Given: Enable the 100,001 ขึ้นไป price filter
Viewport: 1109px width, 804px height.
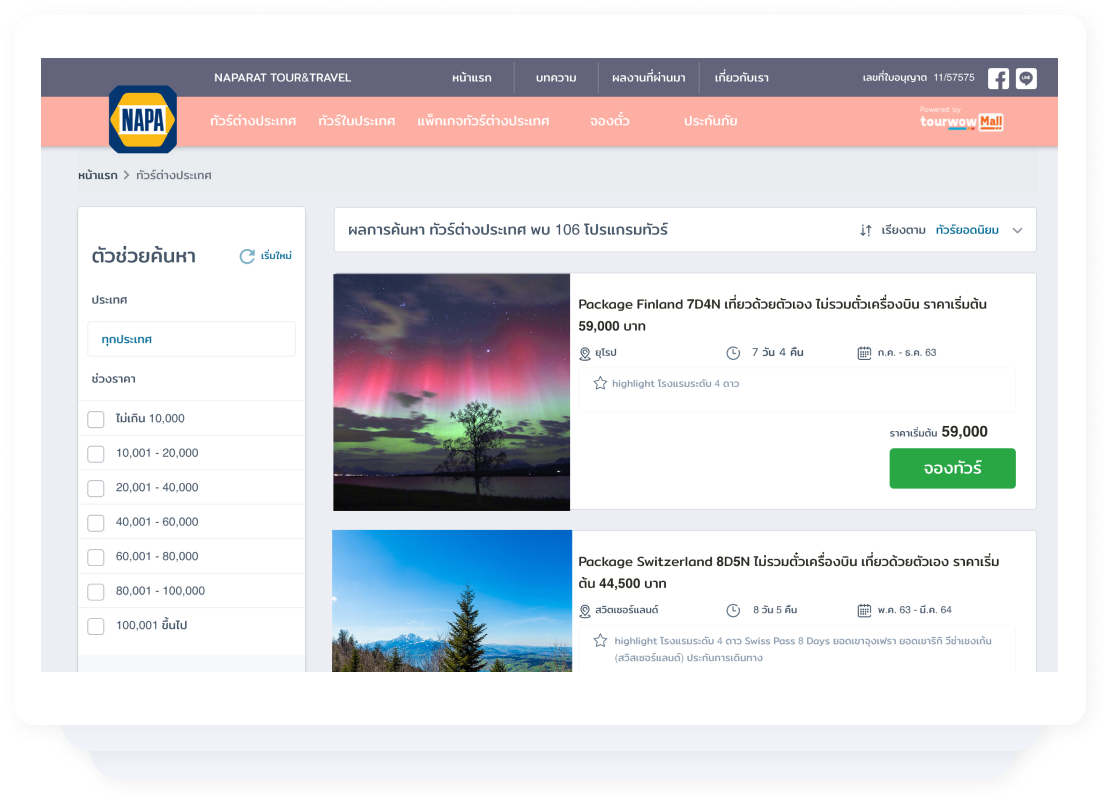Looking at the screenshot, I should tap(96, 626).
